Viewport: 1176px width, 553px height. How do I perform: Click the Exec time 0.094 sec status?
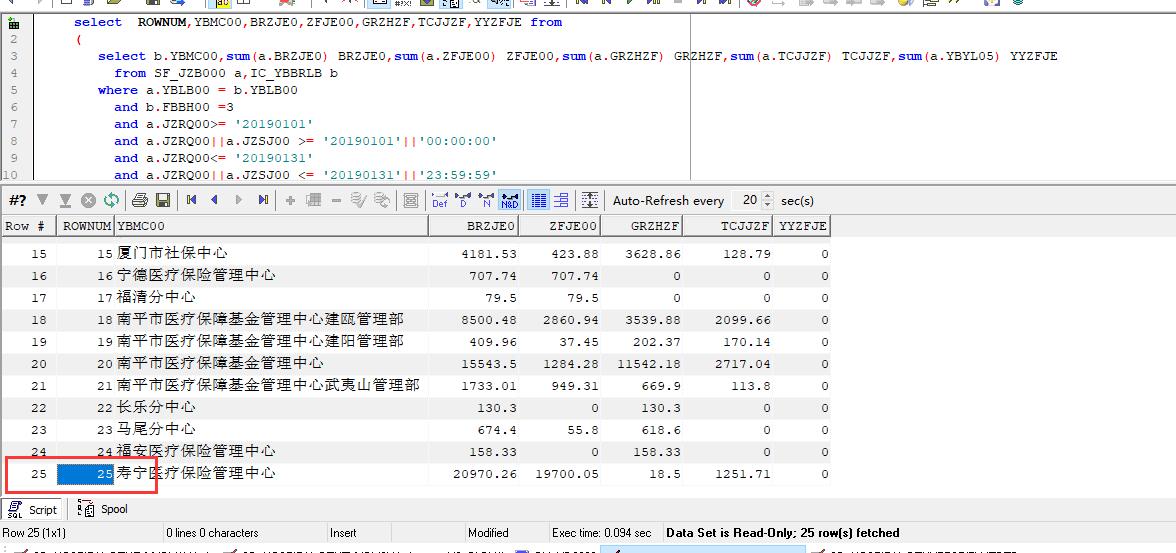[x=602, y=533]
